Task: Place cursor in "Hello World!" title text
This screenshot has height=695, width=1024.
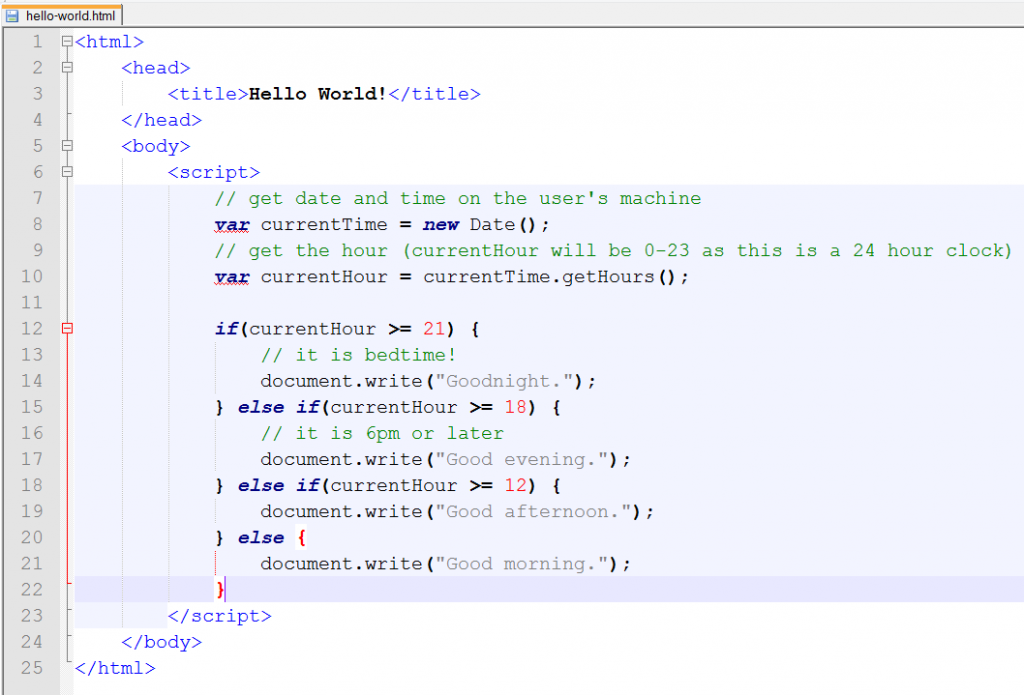Action: (x=317, y=94)
